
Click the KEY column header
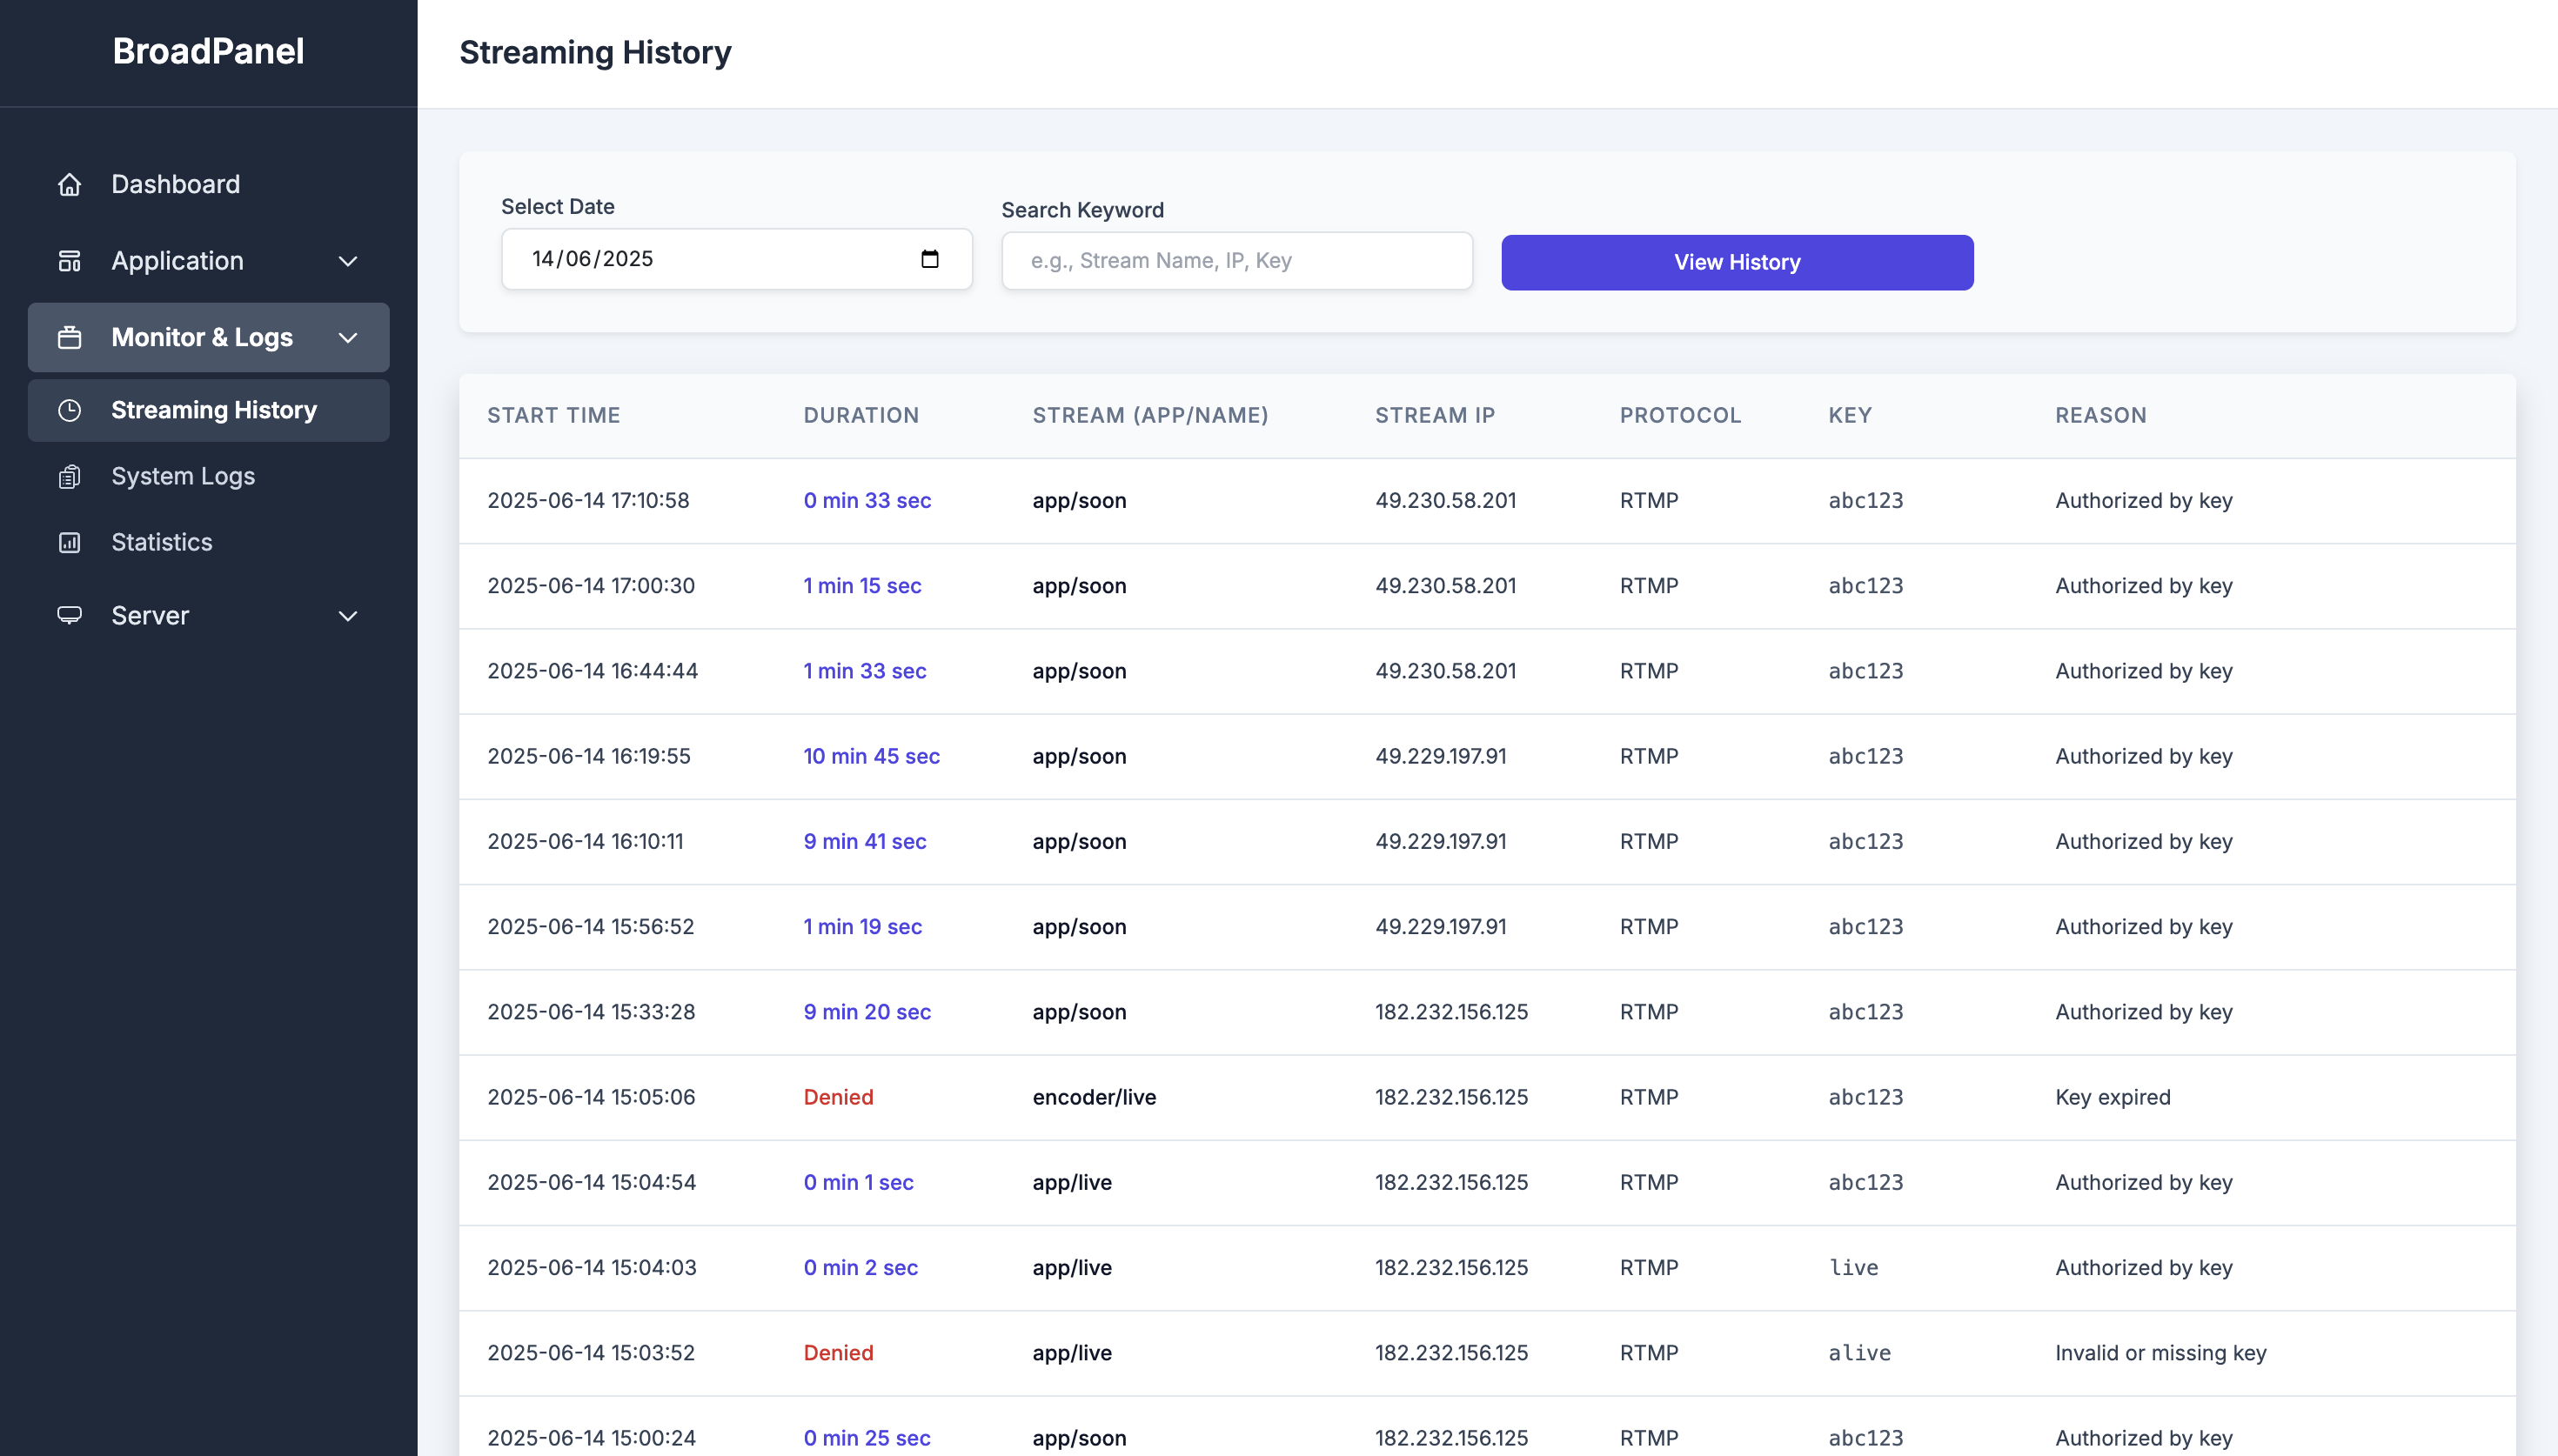(1850, 415)
